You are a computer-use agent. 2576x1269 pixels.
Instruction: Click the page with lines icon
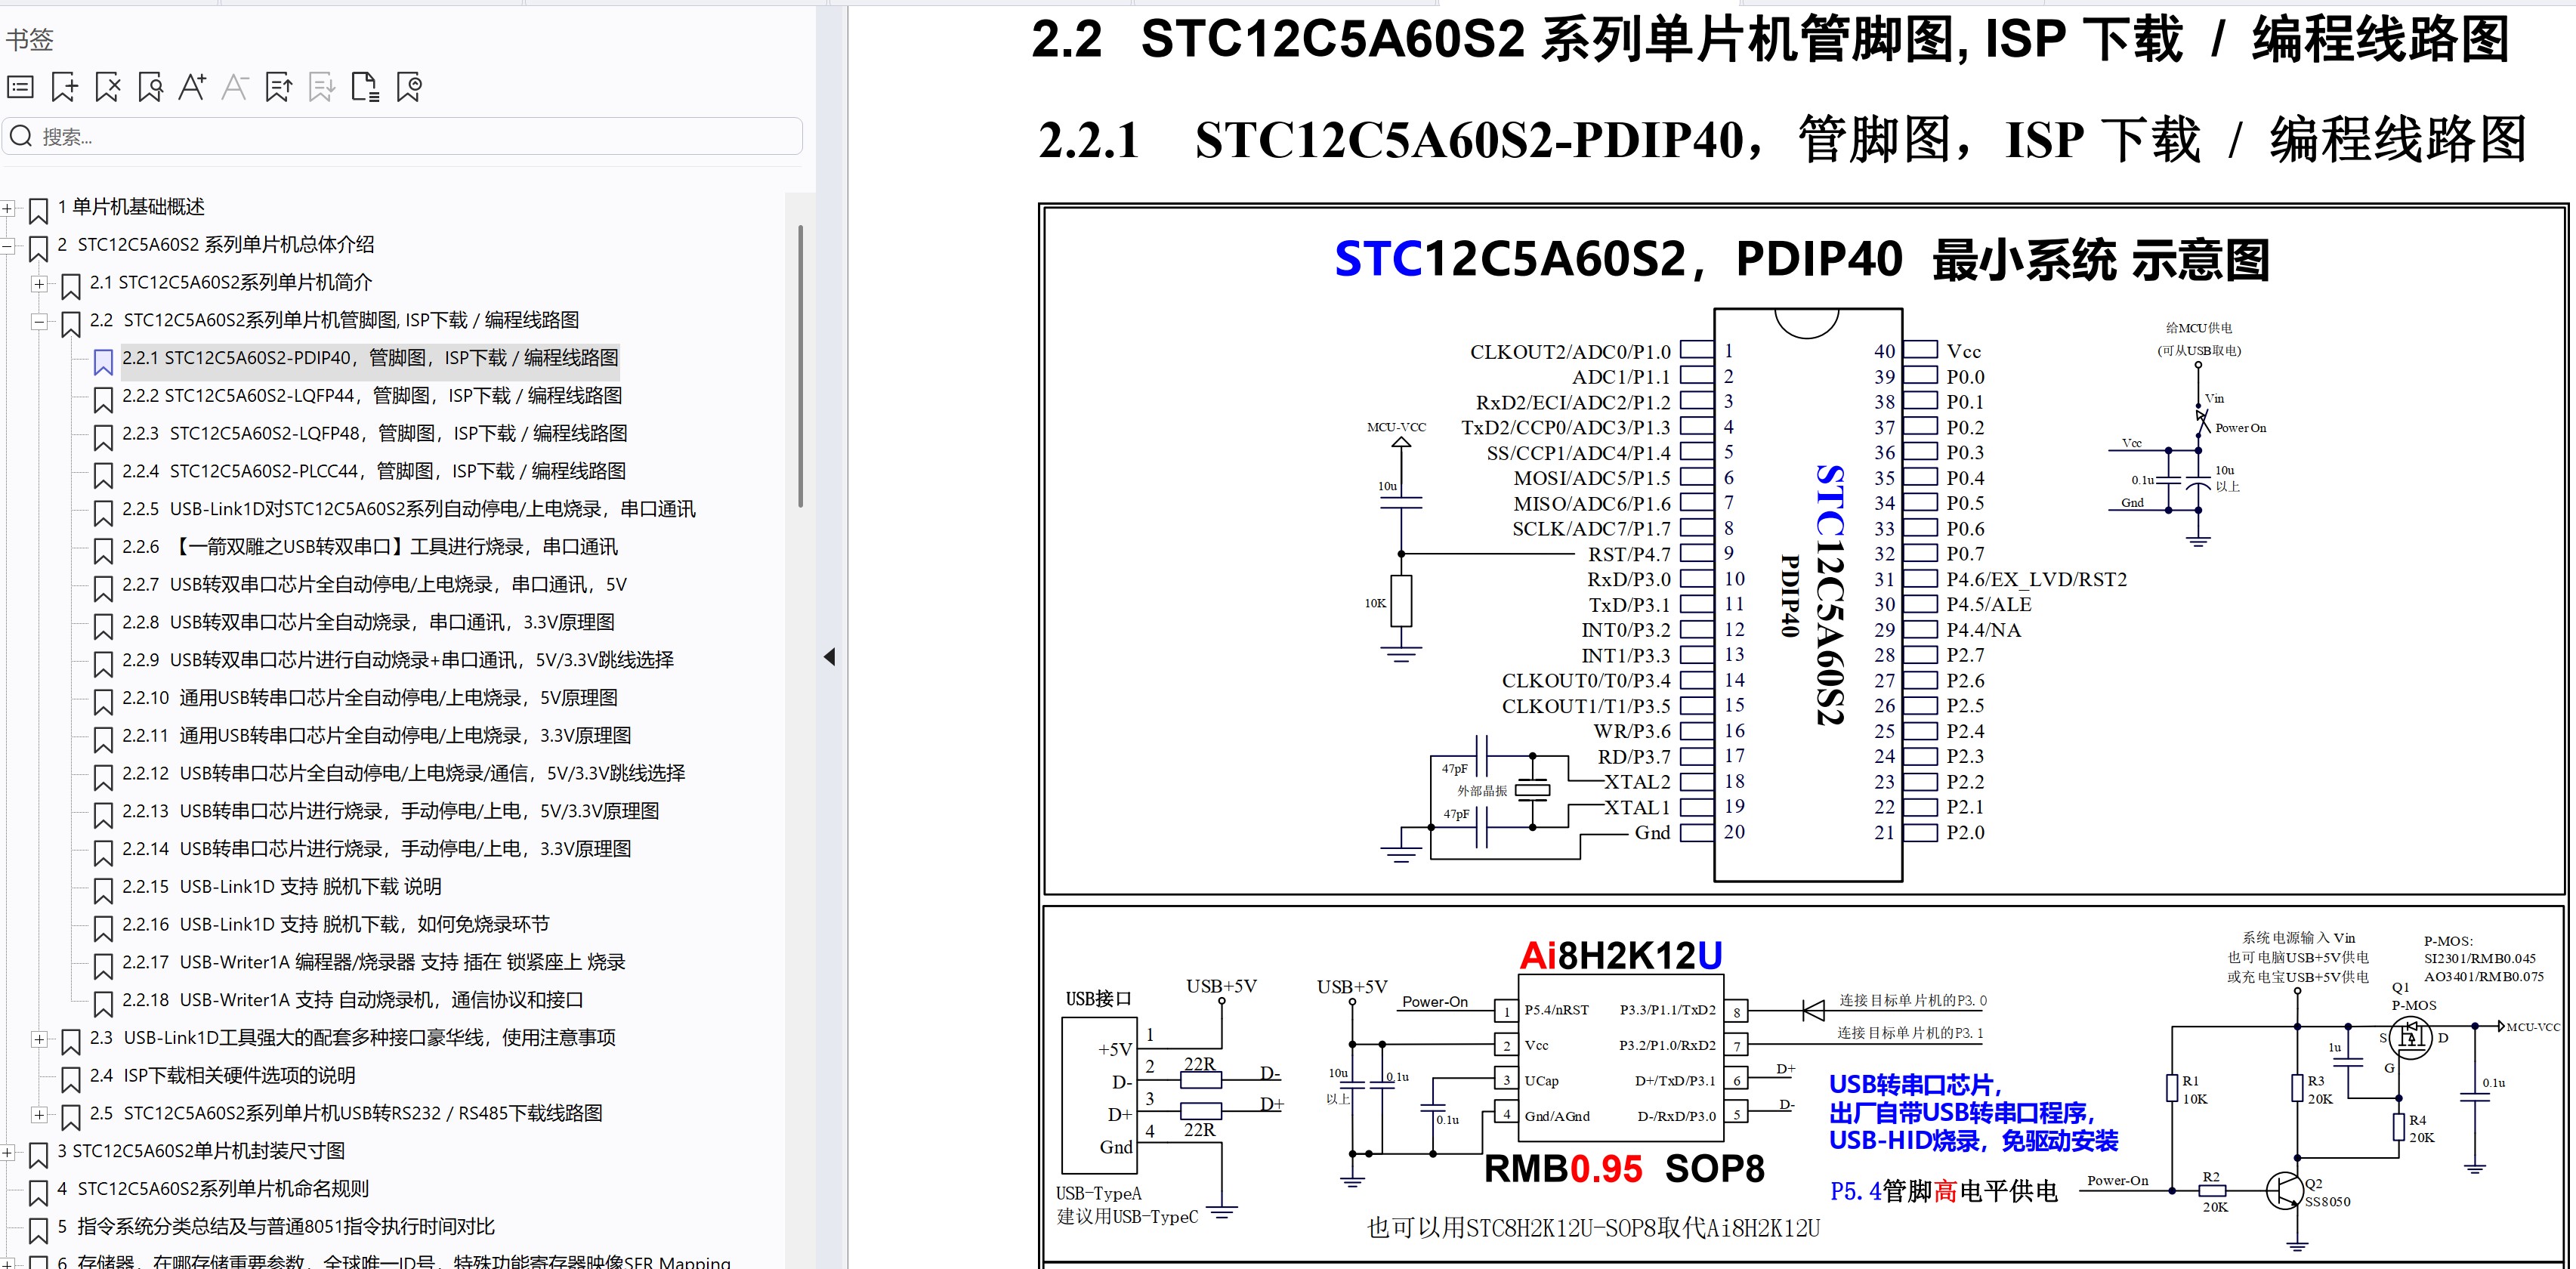(x=365, y=88)
